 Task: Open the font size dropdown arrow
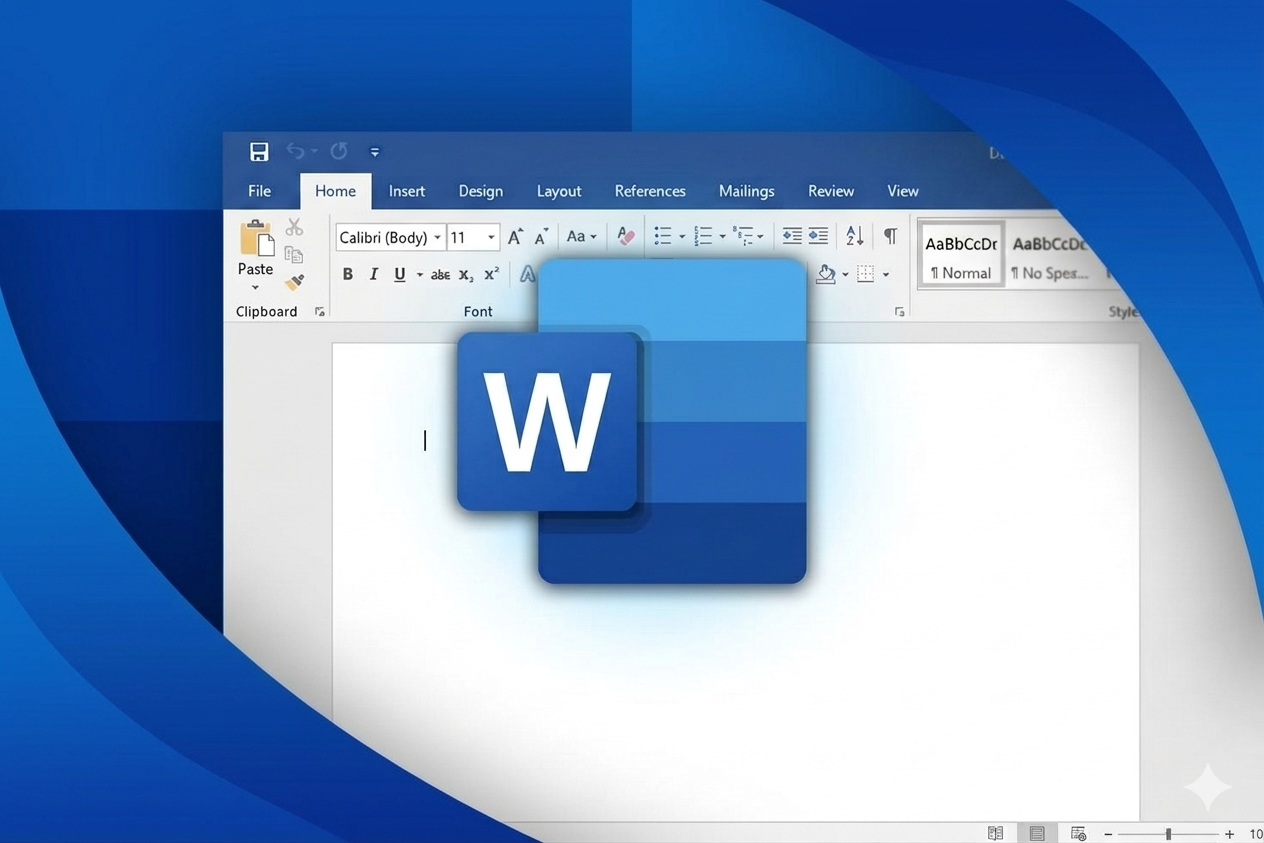pyautogui.click(x=491, y=238)
